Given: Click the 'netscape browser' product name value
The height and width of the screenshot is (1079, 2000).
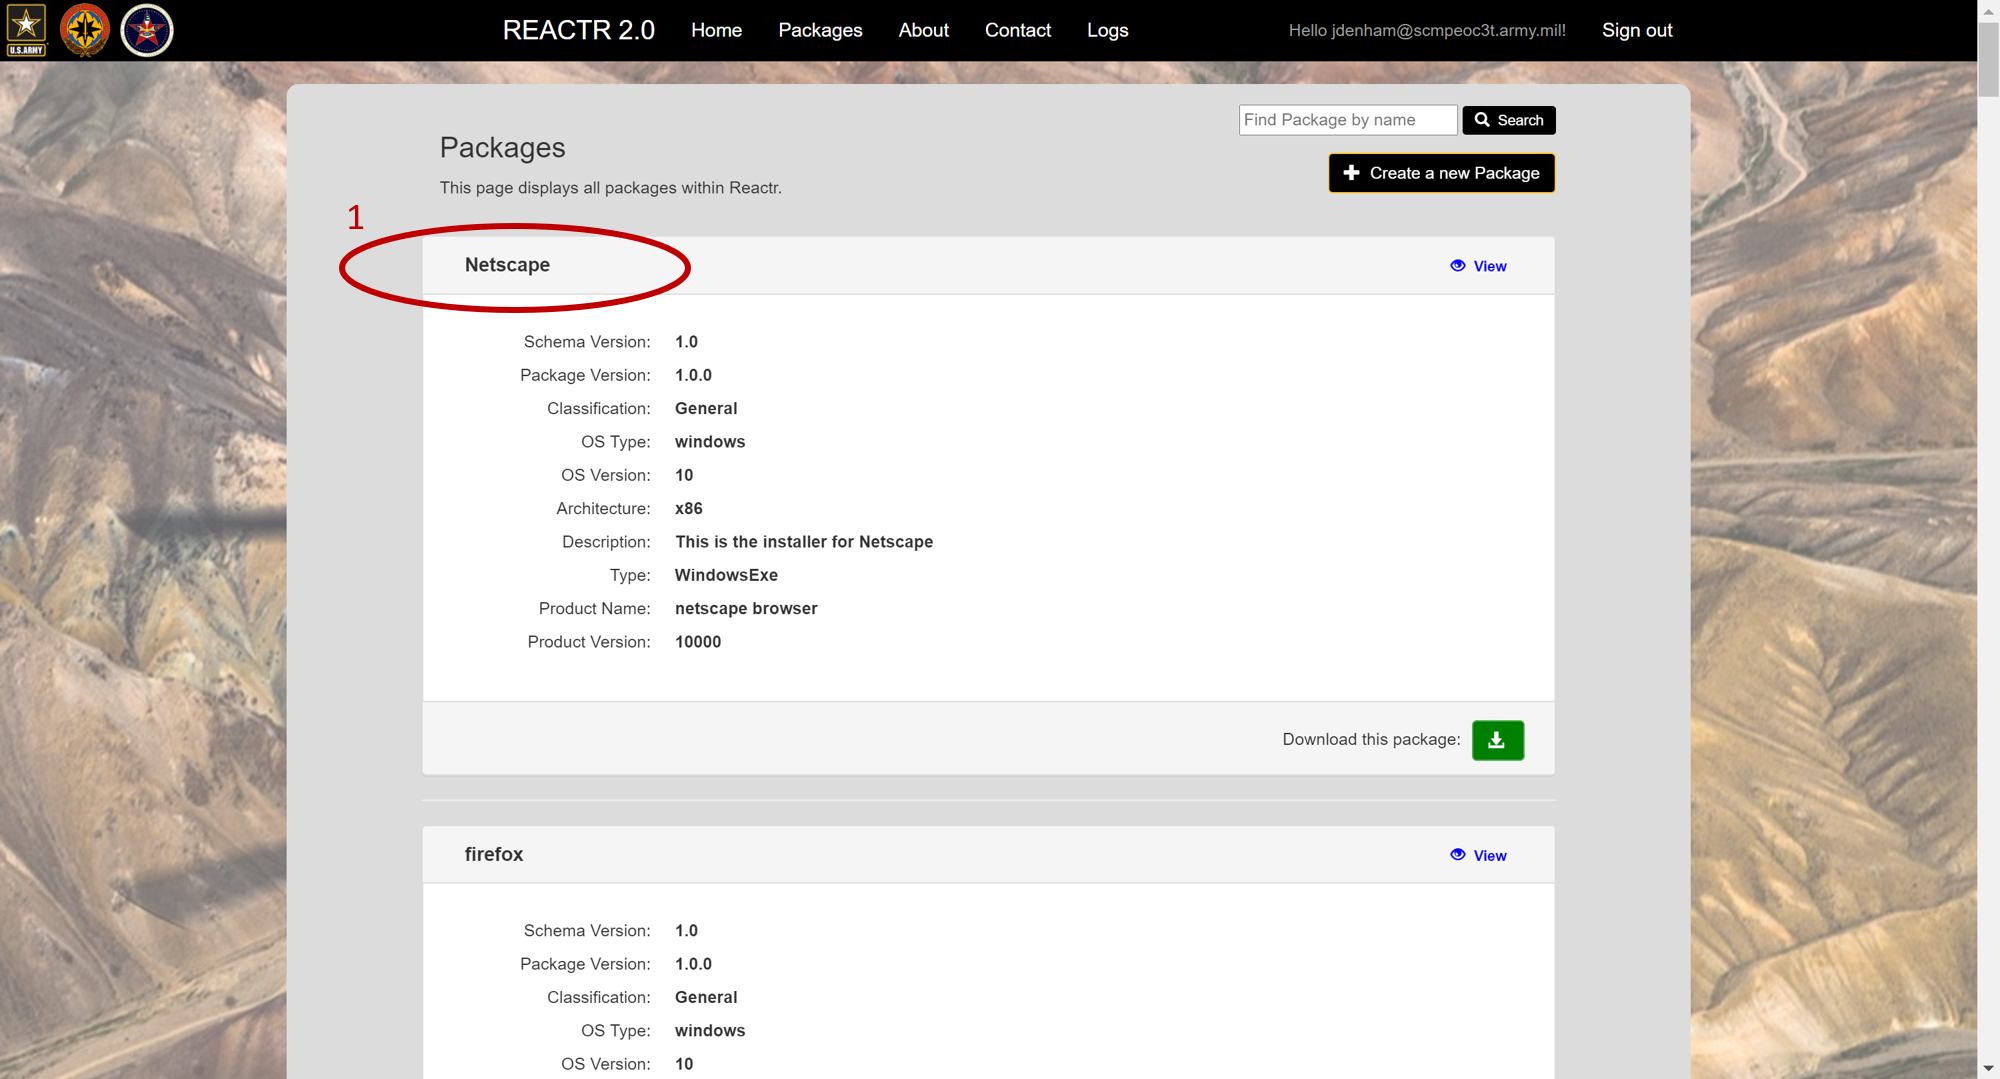Looking at the screenshot, I should click(x=746, y=609).
